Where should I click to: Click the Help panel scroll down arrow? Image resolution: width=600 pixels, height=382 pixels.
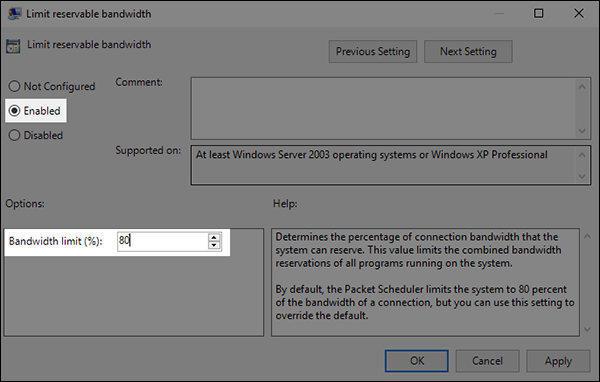pos(587,329)
